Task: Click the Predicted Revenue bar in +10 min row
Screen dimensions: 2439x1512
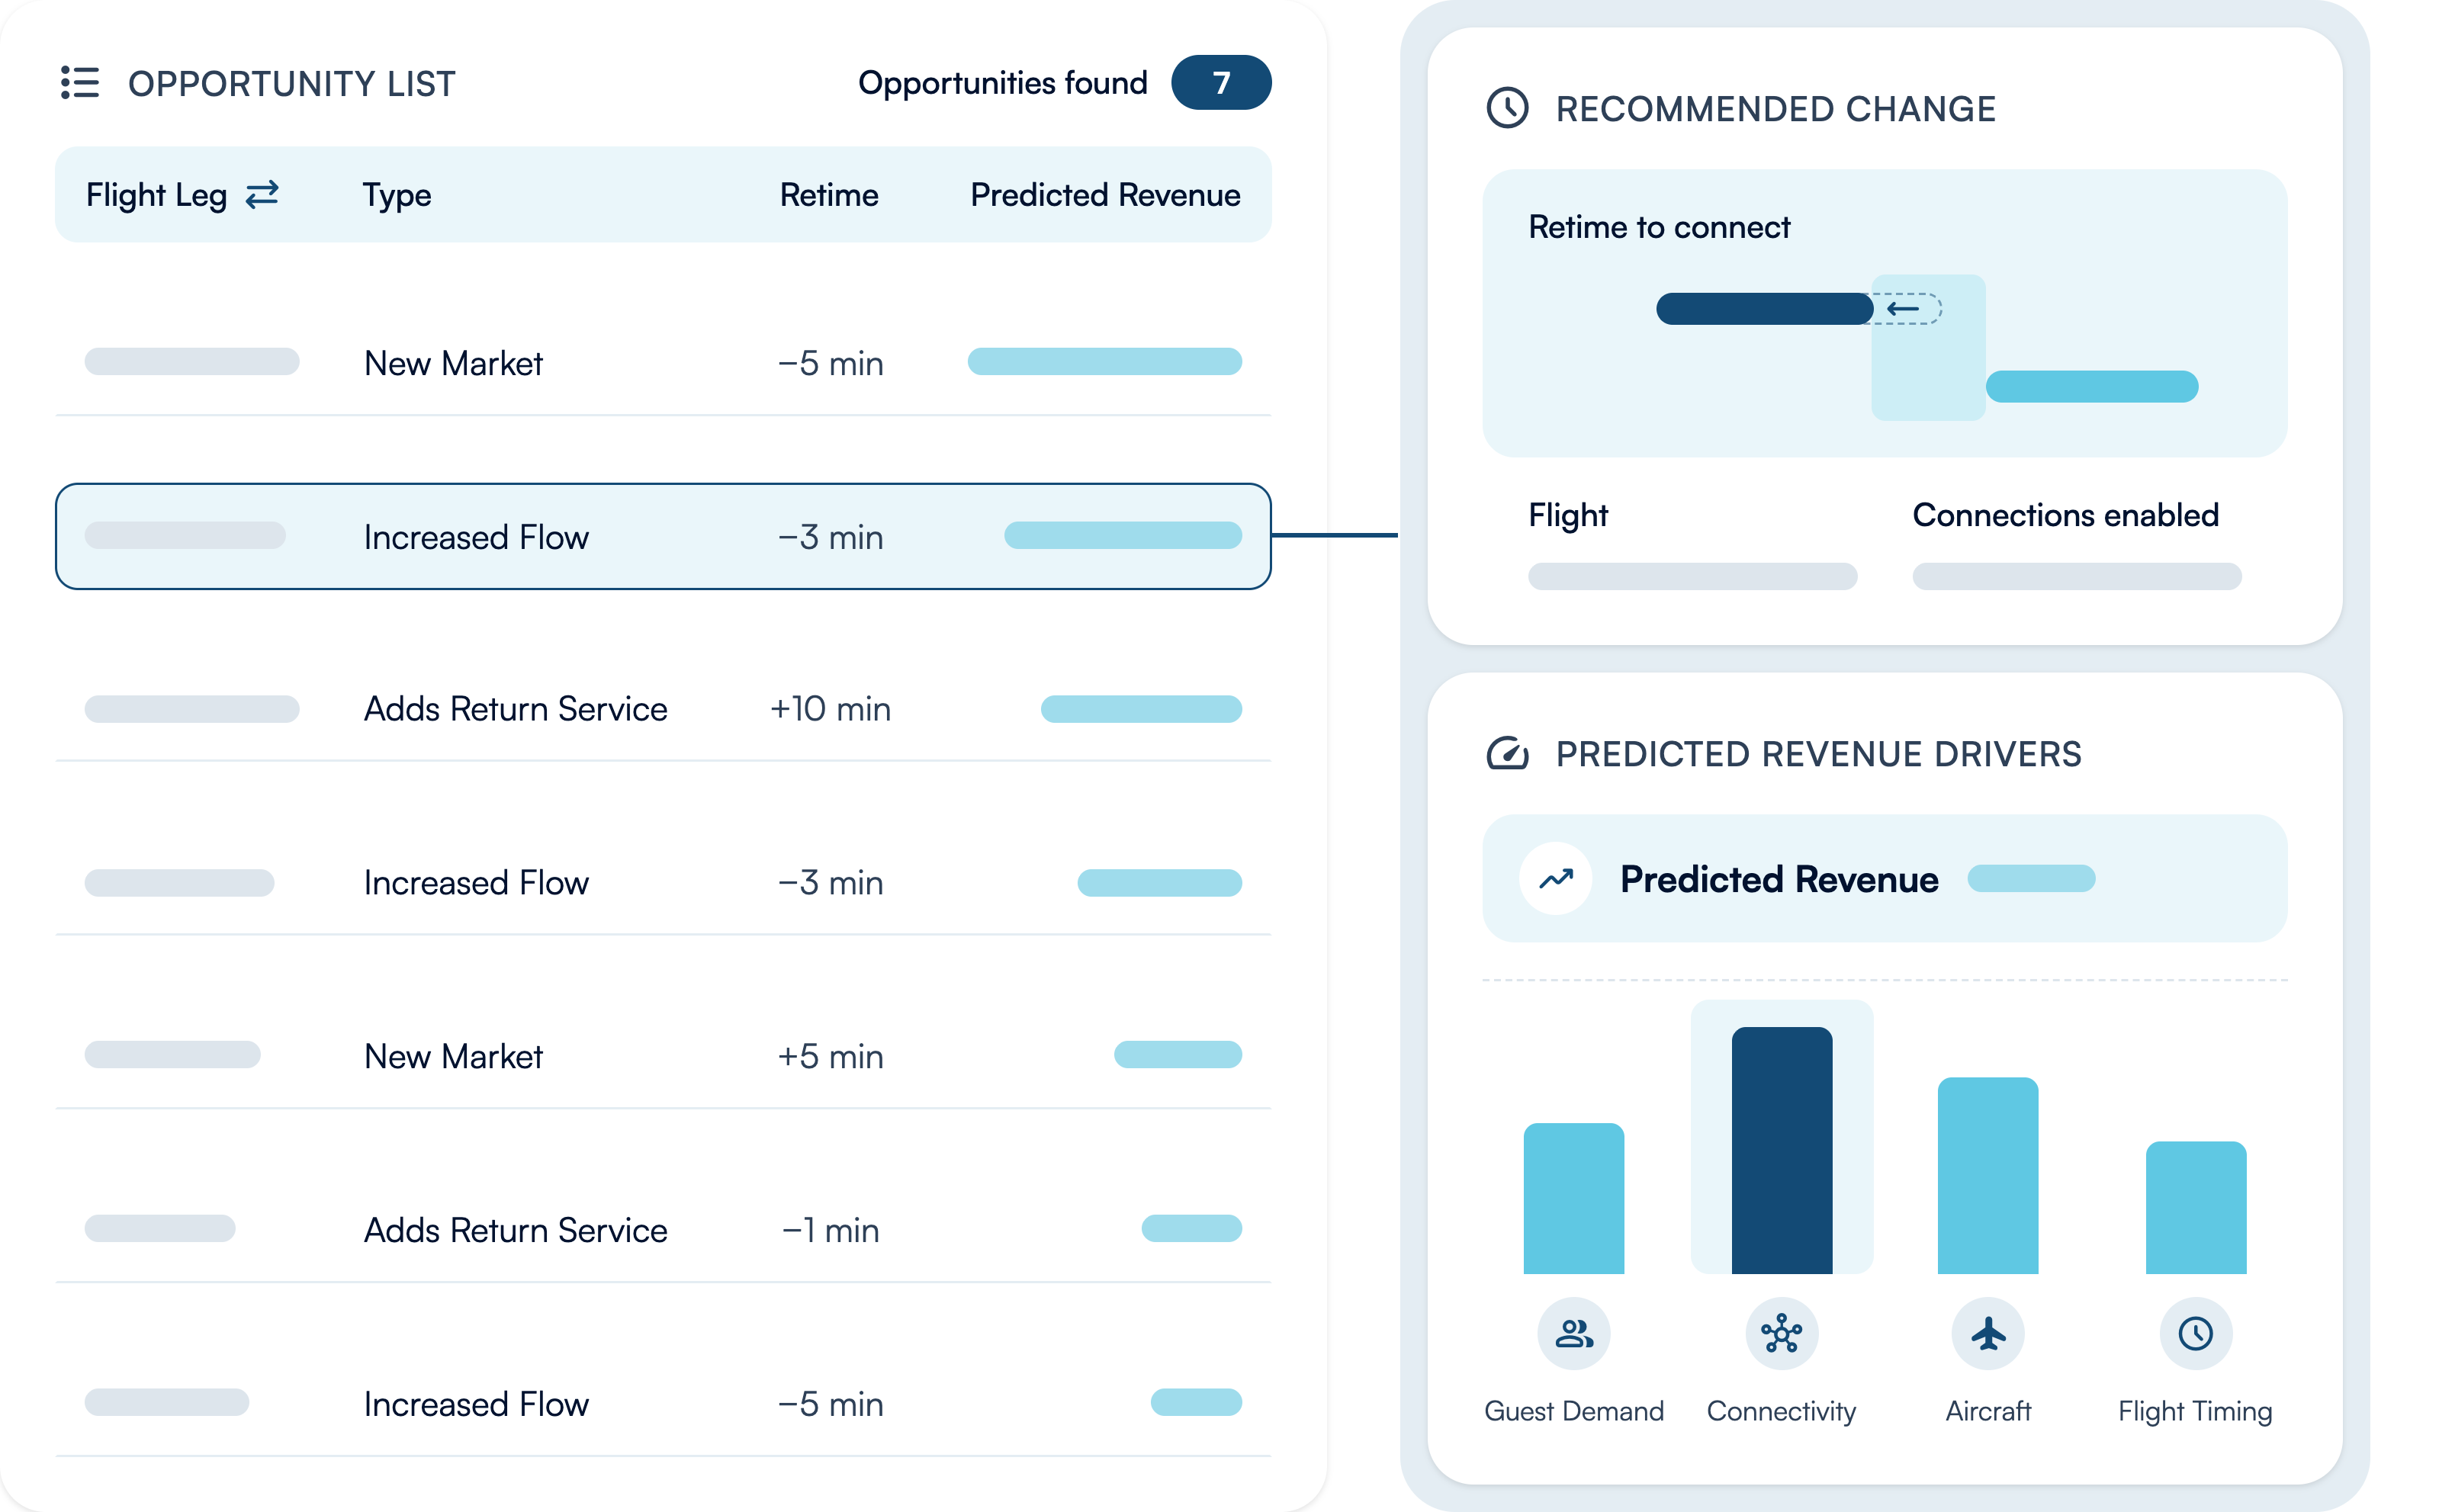Action: pyautogui.click(x=1141, y=709)
